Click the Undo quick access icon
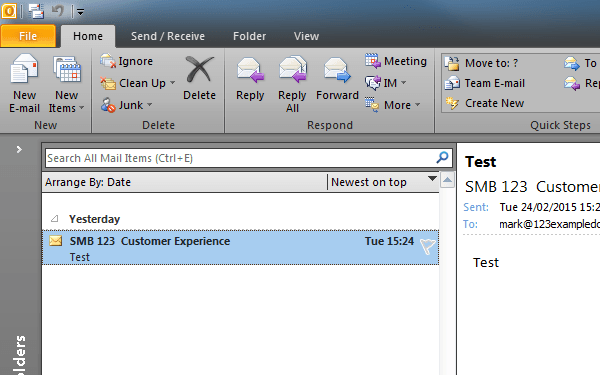Image resolution: width=600 pixels, height=375 pixels. tap(58, 11)
